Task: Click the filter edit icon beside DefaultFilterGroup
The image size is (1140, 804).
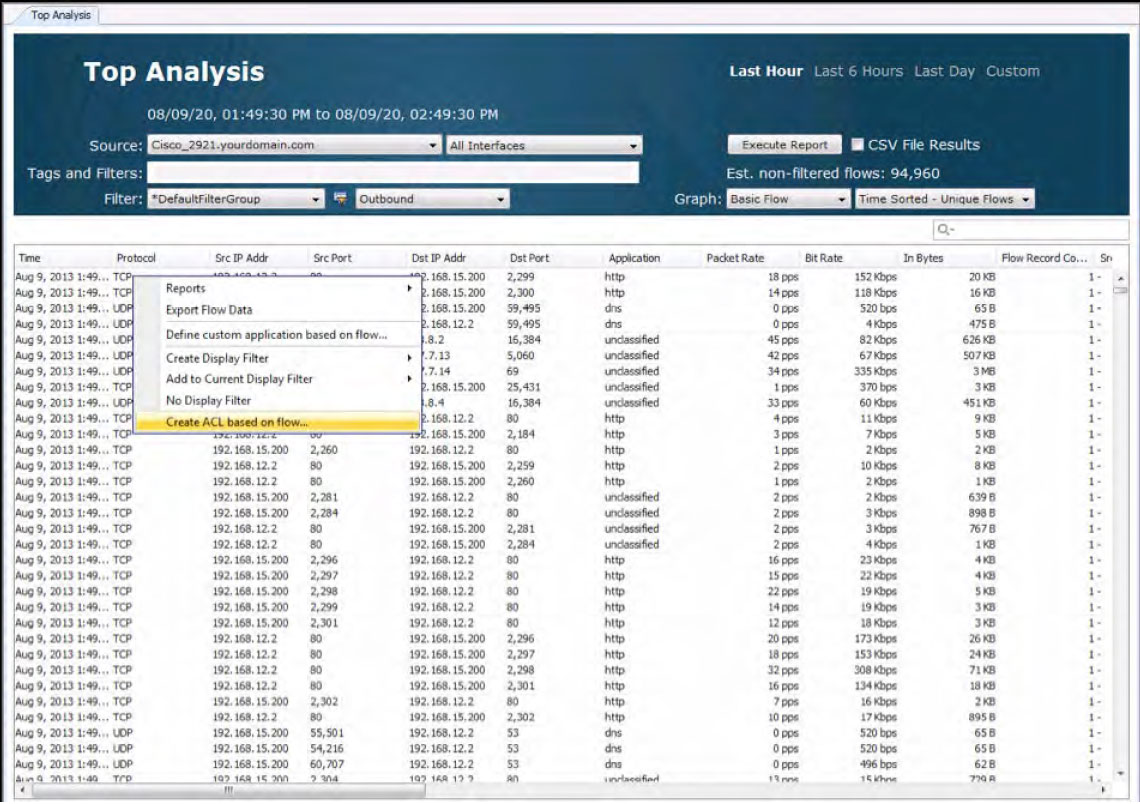Action: pos(340,199)
